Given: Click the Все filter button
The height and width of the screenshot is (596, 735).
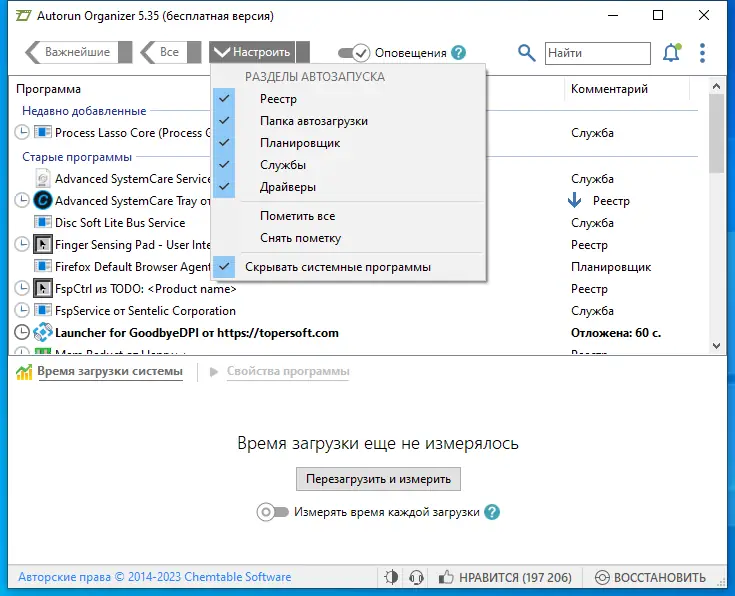Looking at the screenshot, I should (x=169, y=52).
